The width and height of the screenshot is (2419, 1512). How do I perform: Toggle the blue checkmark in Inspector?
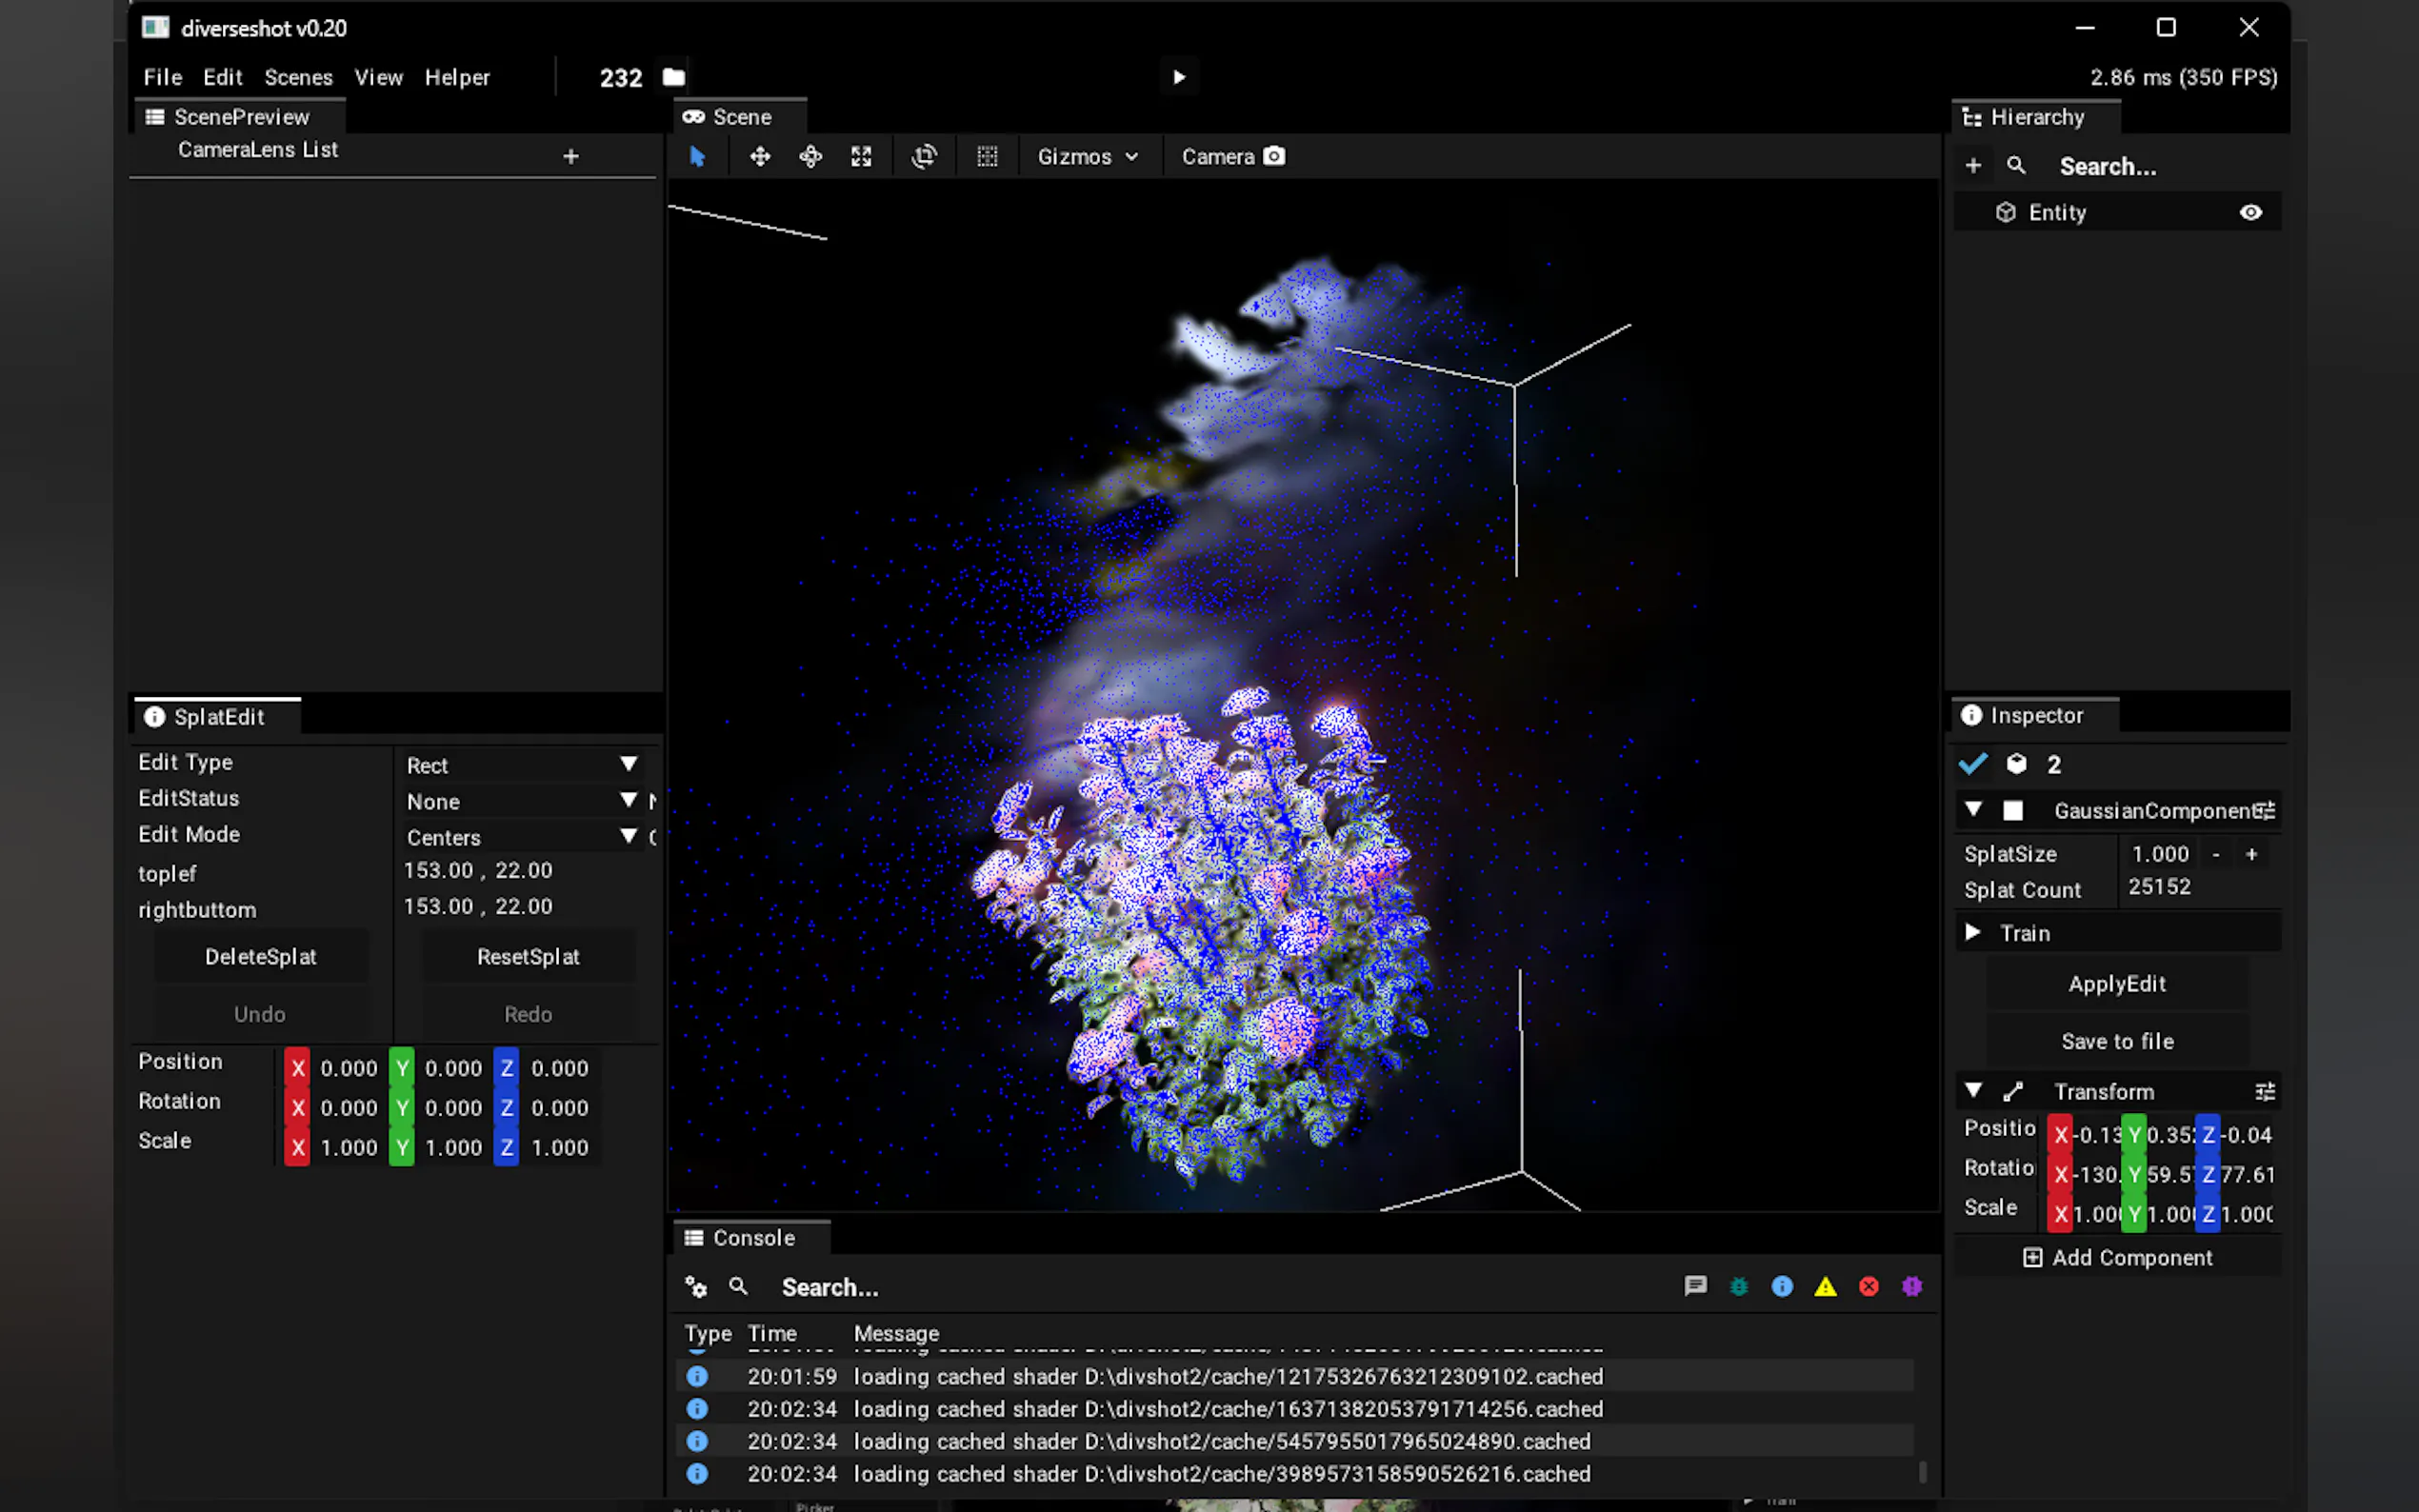pos(1972,764)
